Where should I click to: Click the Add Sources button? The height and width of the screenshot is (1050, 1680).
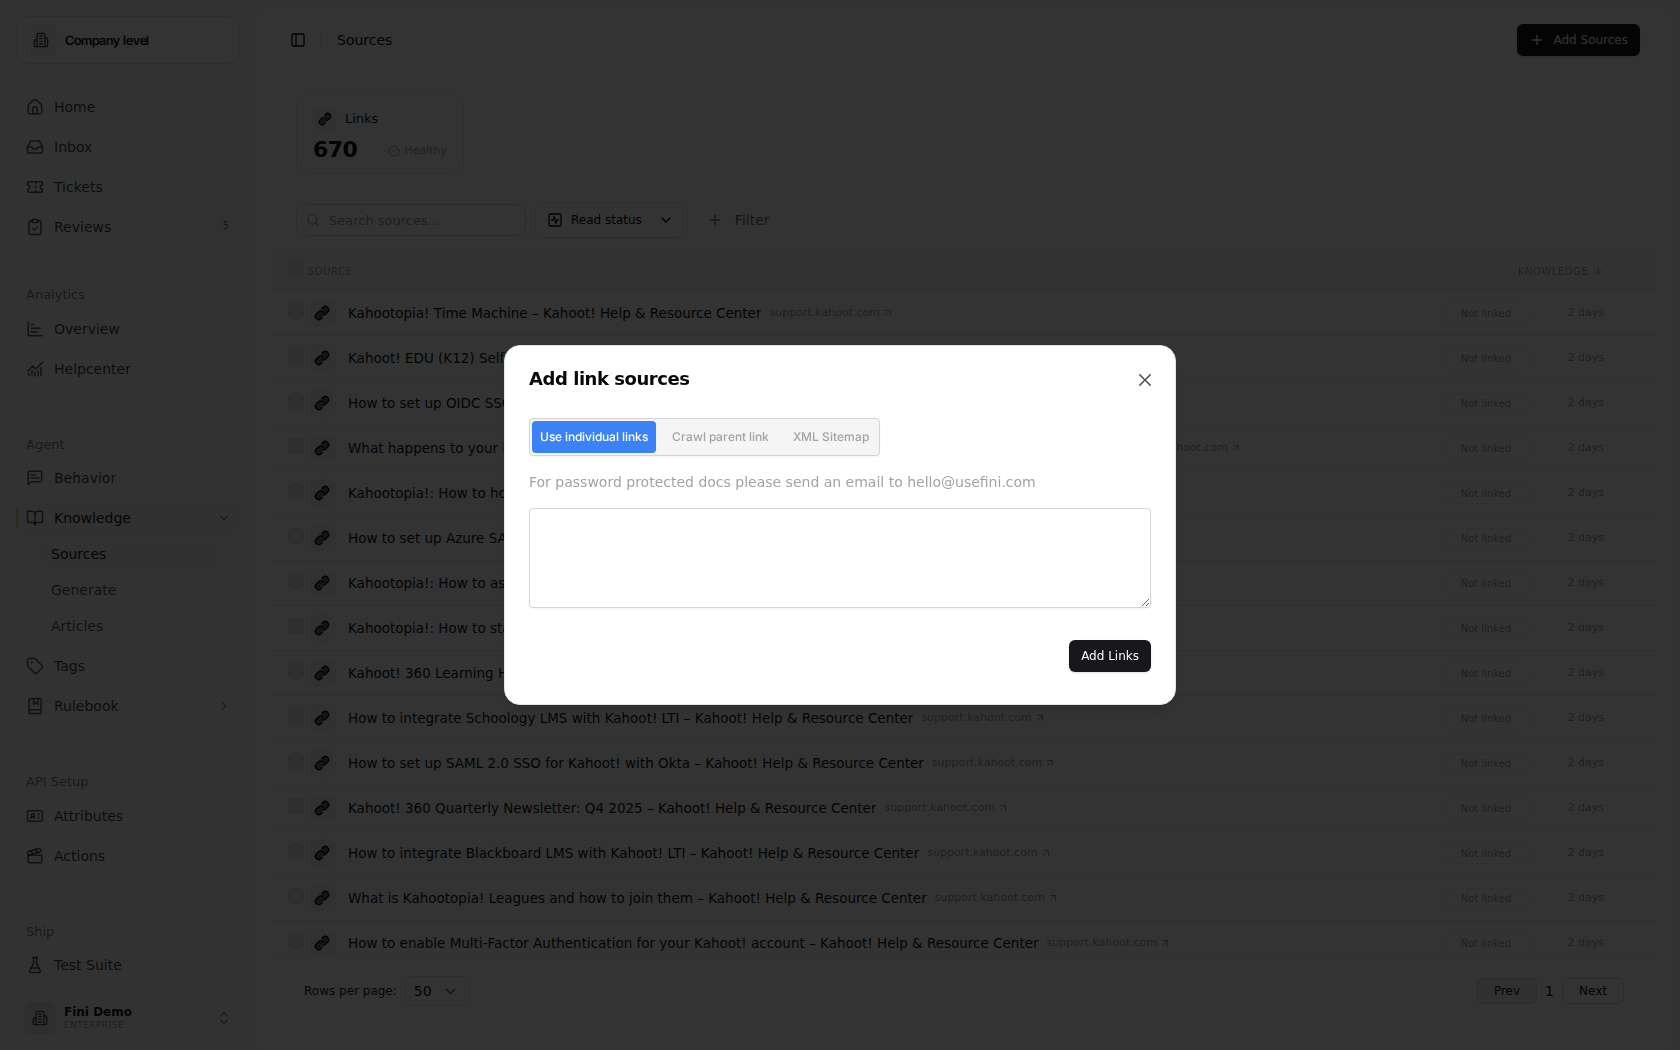(1578, 40)
